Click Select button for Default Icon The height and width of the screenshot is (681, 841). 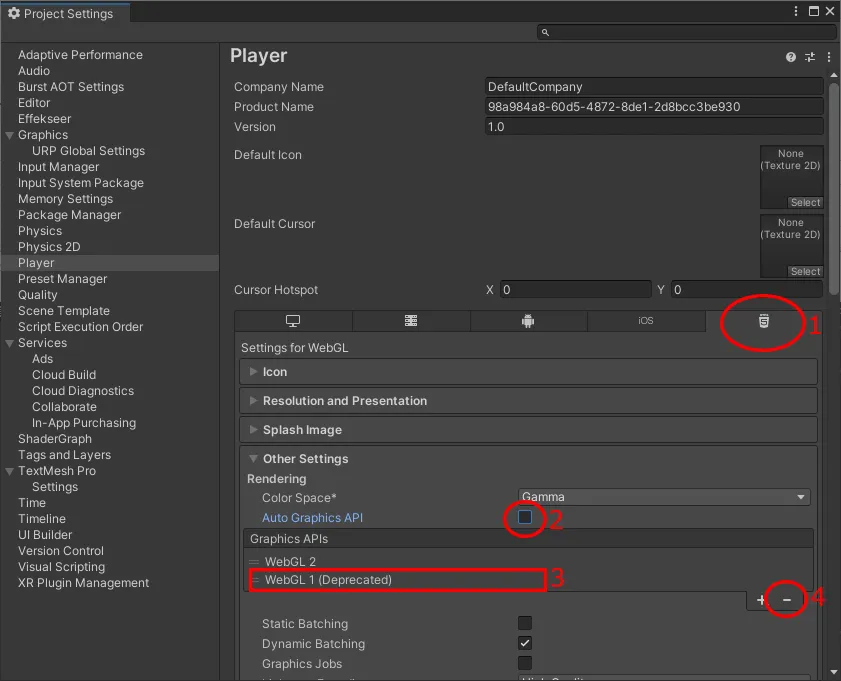point(805,203)
